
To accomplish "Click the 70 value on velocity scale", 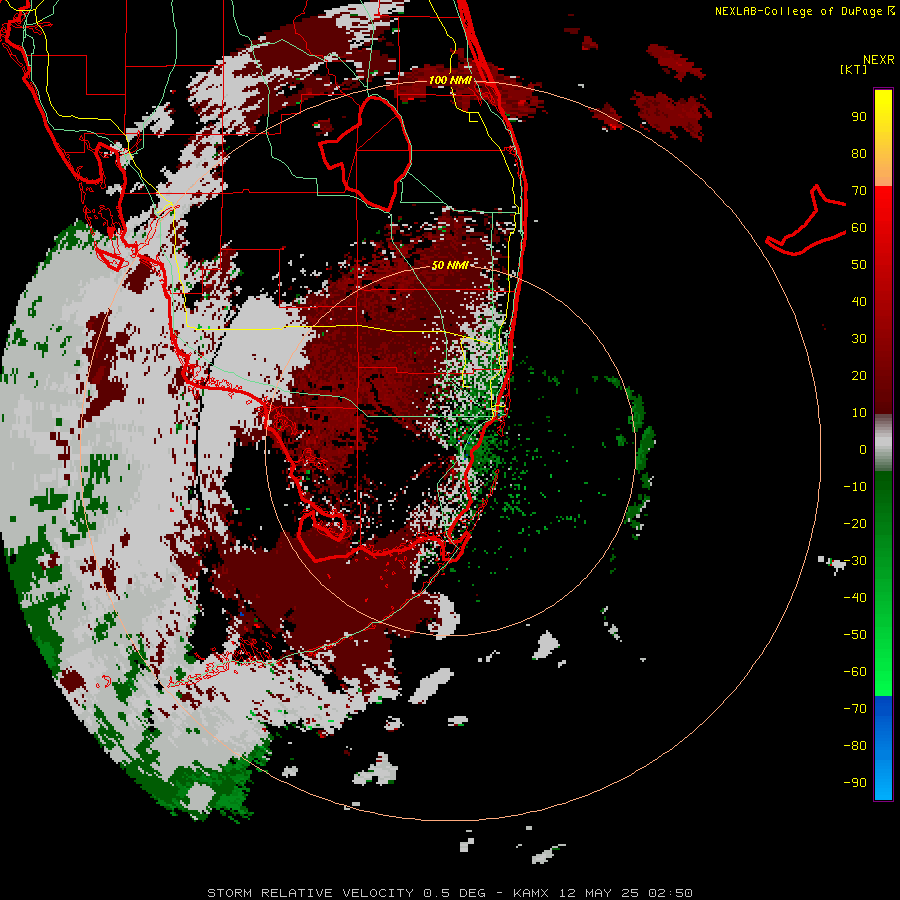I will coord(859,191).
